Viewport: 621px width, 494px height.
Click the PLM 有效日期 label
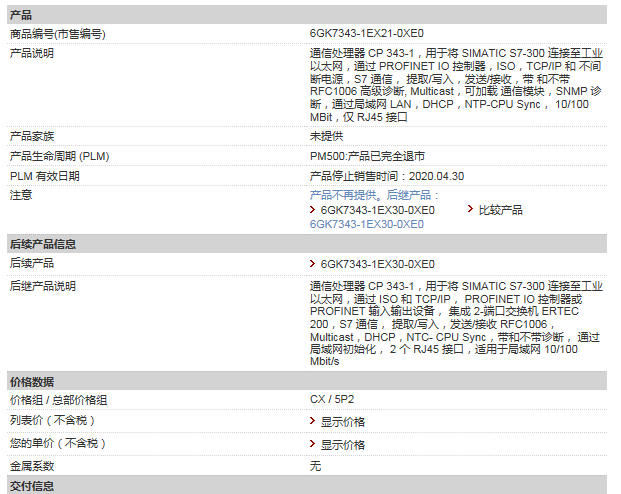click(45, 176)
